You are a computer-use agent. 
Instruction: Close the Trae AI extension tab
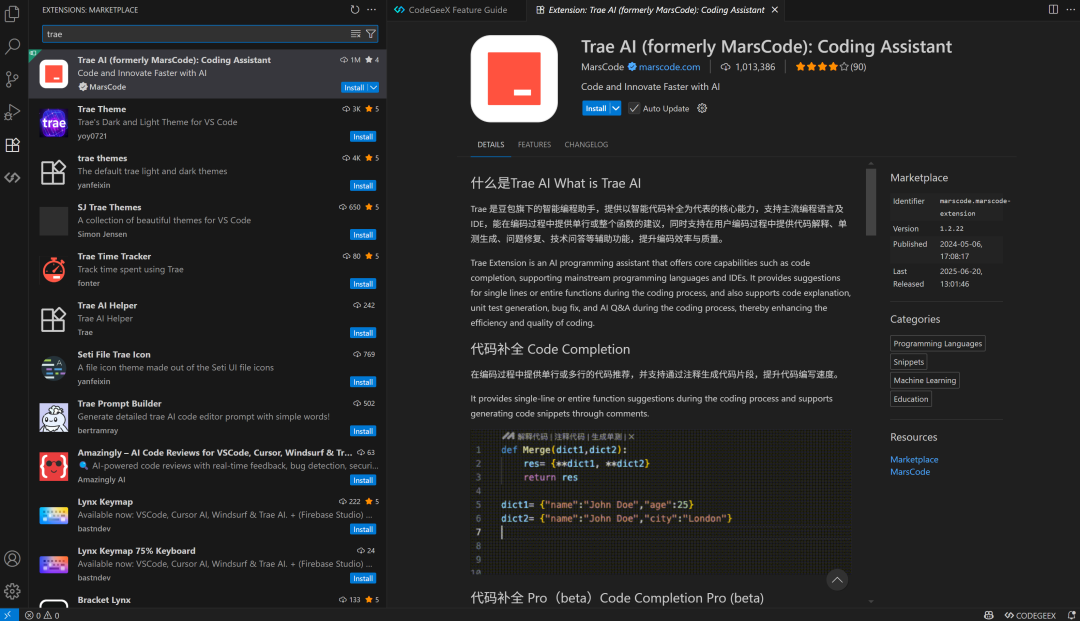click(x=775, y=10)
